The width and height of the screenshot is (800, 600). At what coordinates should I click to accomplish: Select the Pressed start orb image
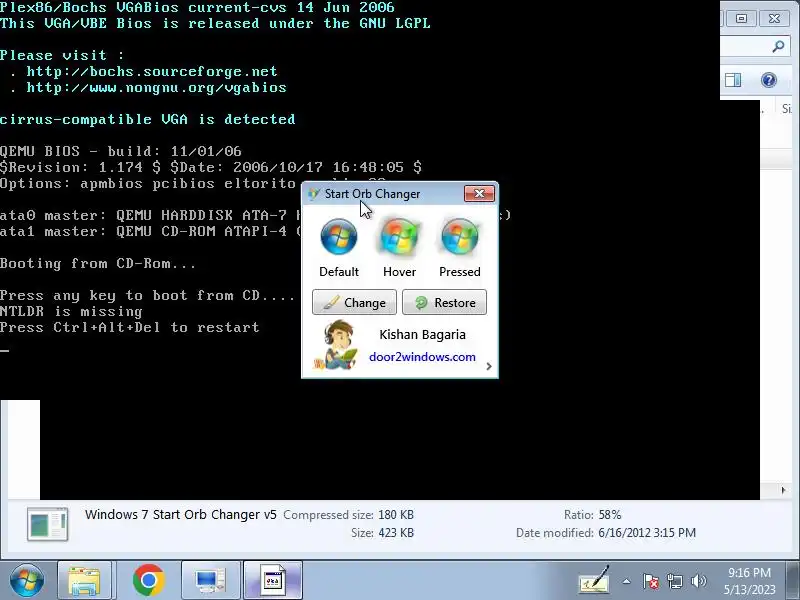[x=460, y=236]
